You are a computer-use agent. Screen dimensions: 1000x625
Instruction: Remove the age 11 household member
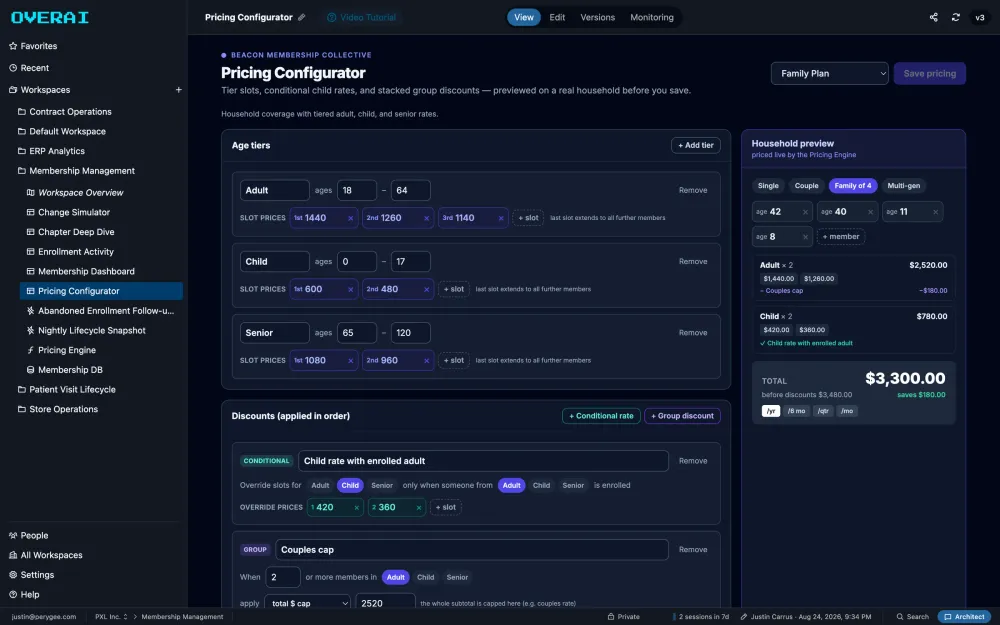tap(935, 212)
